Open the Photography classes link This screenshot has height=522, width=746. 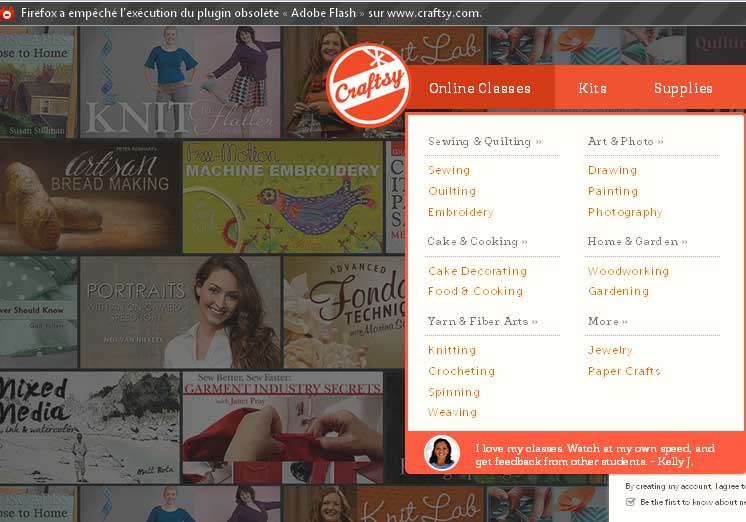coord(625,212)
